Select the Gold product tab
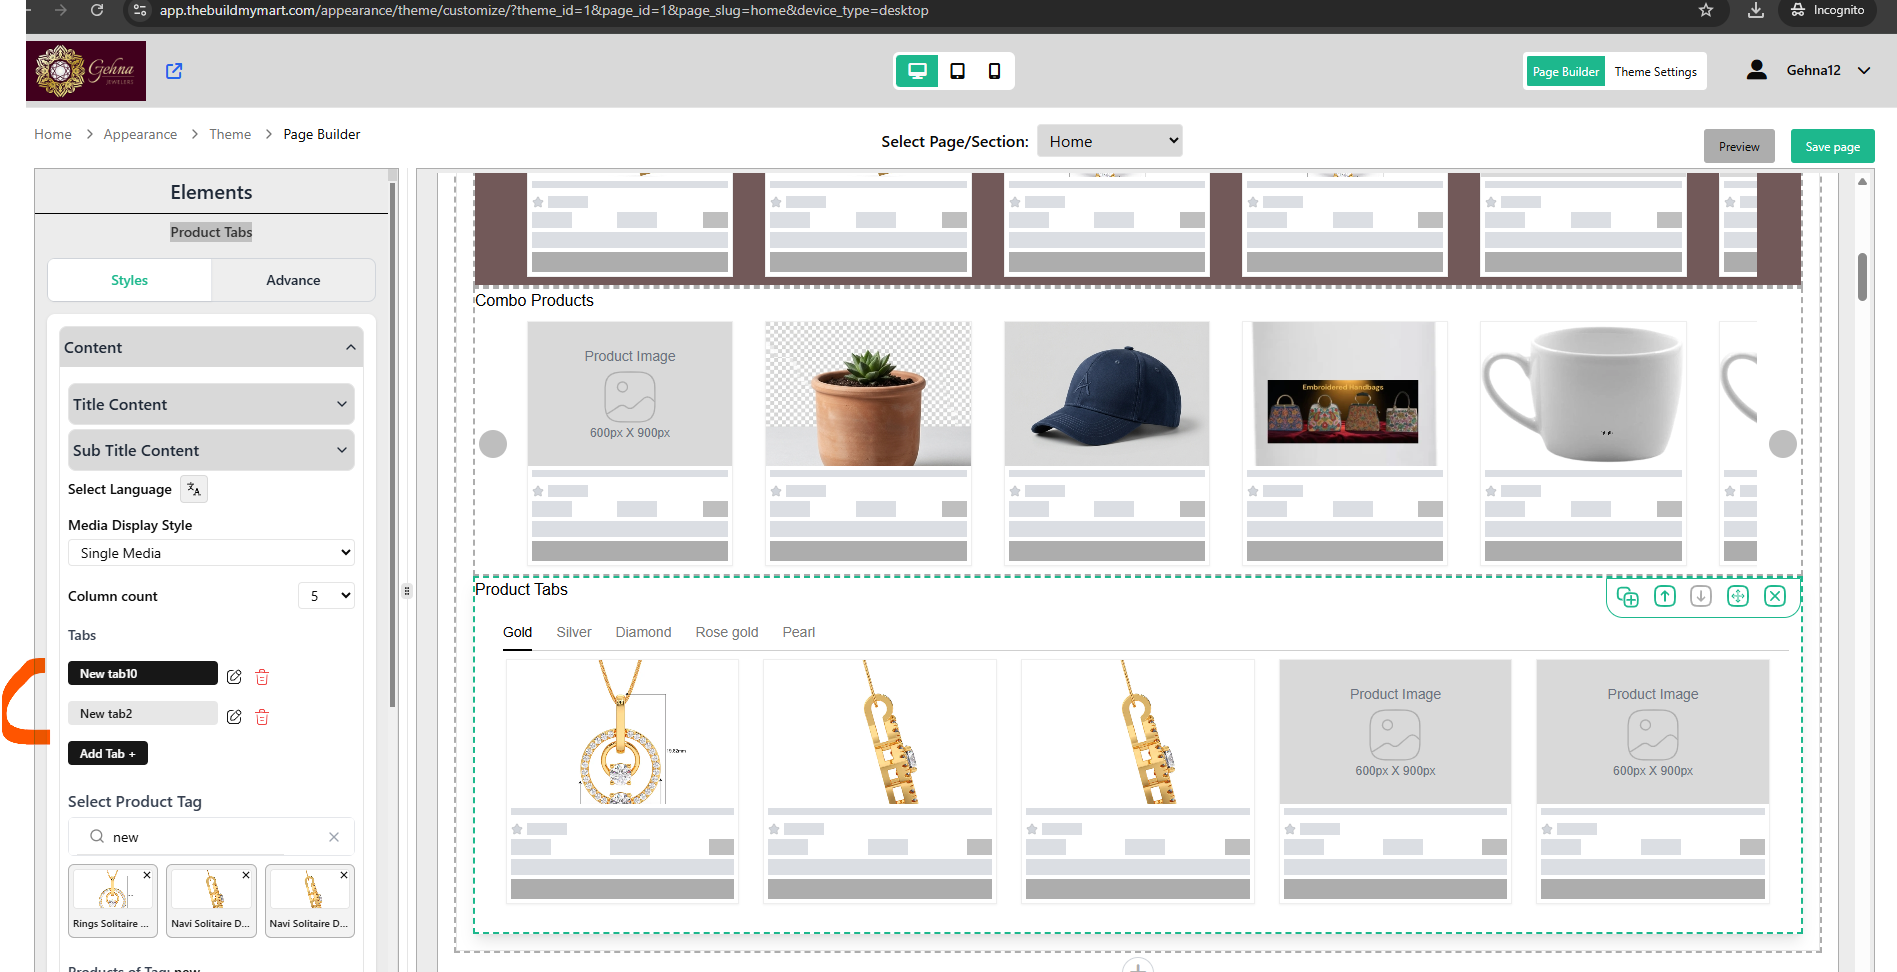The image size is (1897, 972). 517,632
